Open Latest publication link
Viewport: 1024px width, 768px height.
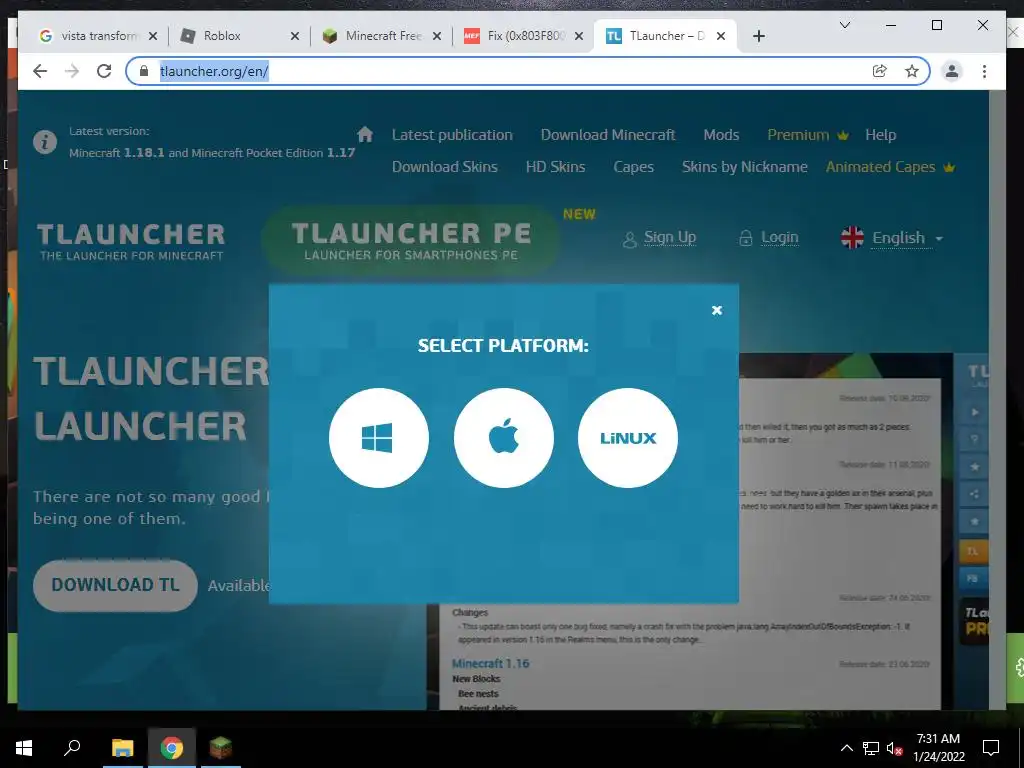pos(452,135)
